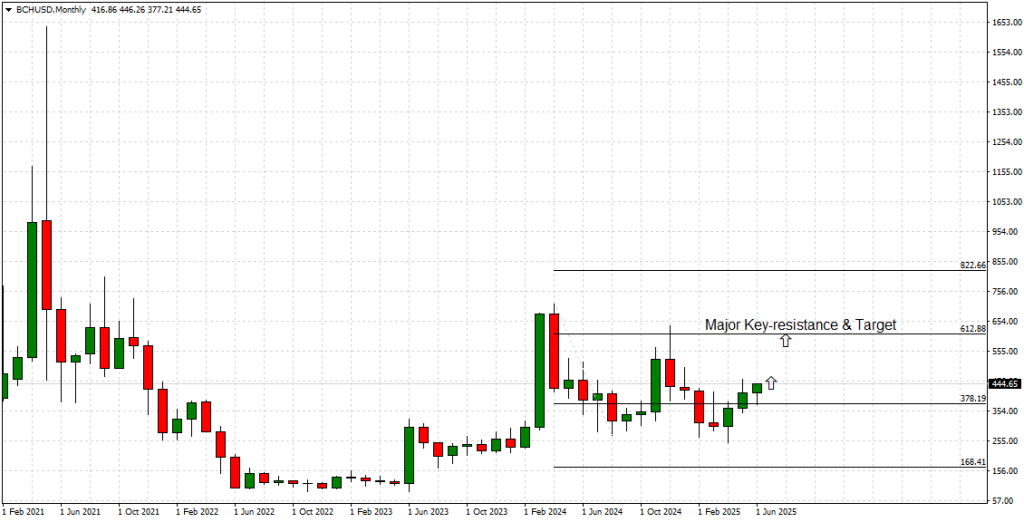1024x522 pixels.
Task: Select the up arrow marker beside the latest candle
Action: pyautogui.click(x=771, y=383)
